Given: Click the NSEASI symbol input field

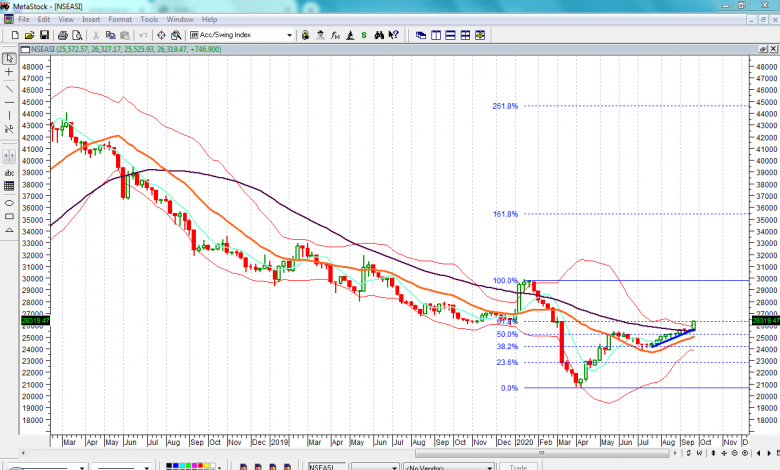Looking at the screenshot, I should coord(327,467).
